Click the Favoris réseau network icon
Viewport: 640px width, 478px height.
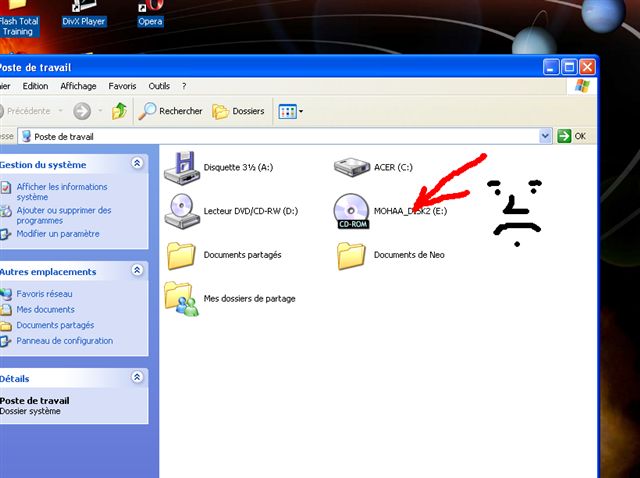[6, 294]
